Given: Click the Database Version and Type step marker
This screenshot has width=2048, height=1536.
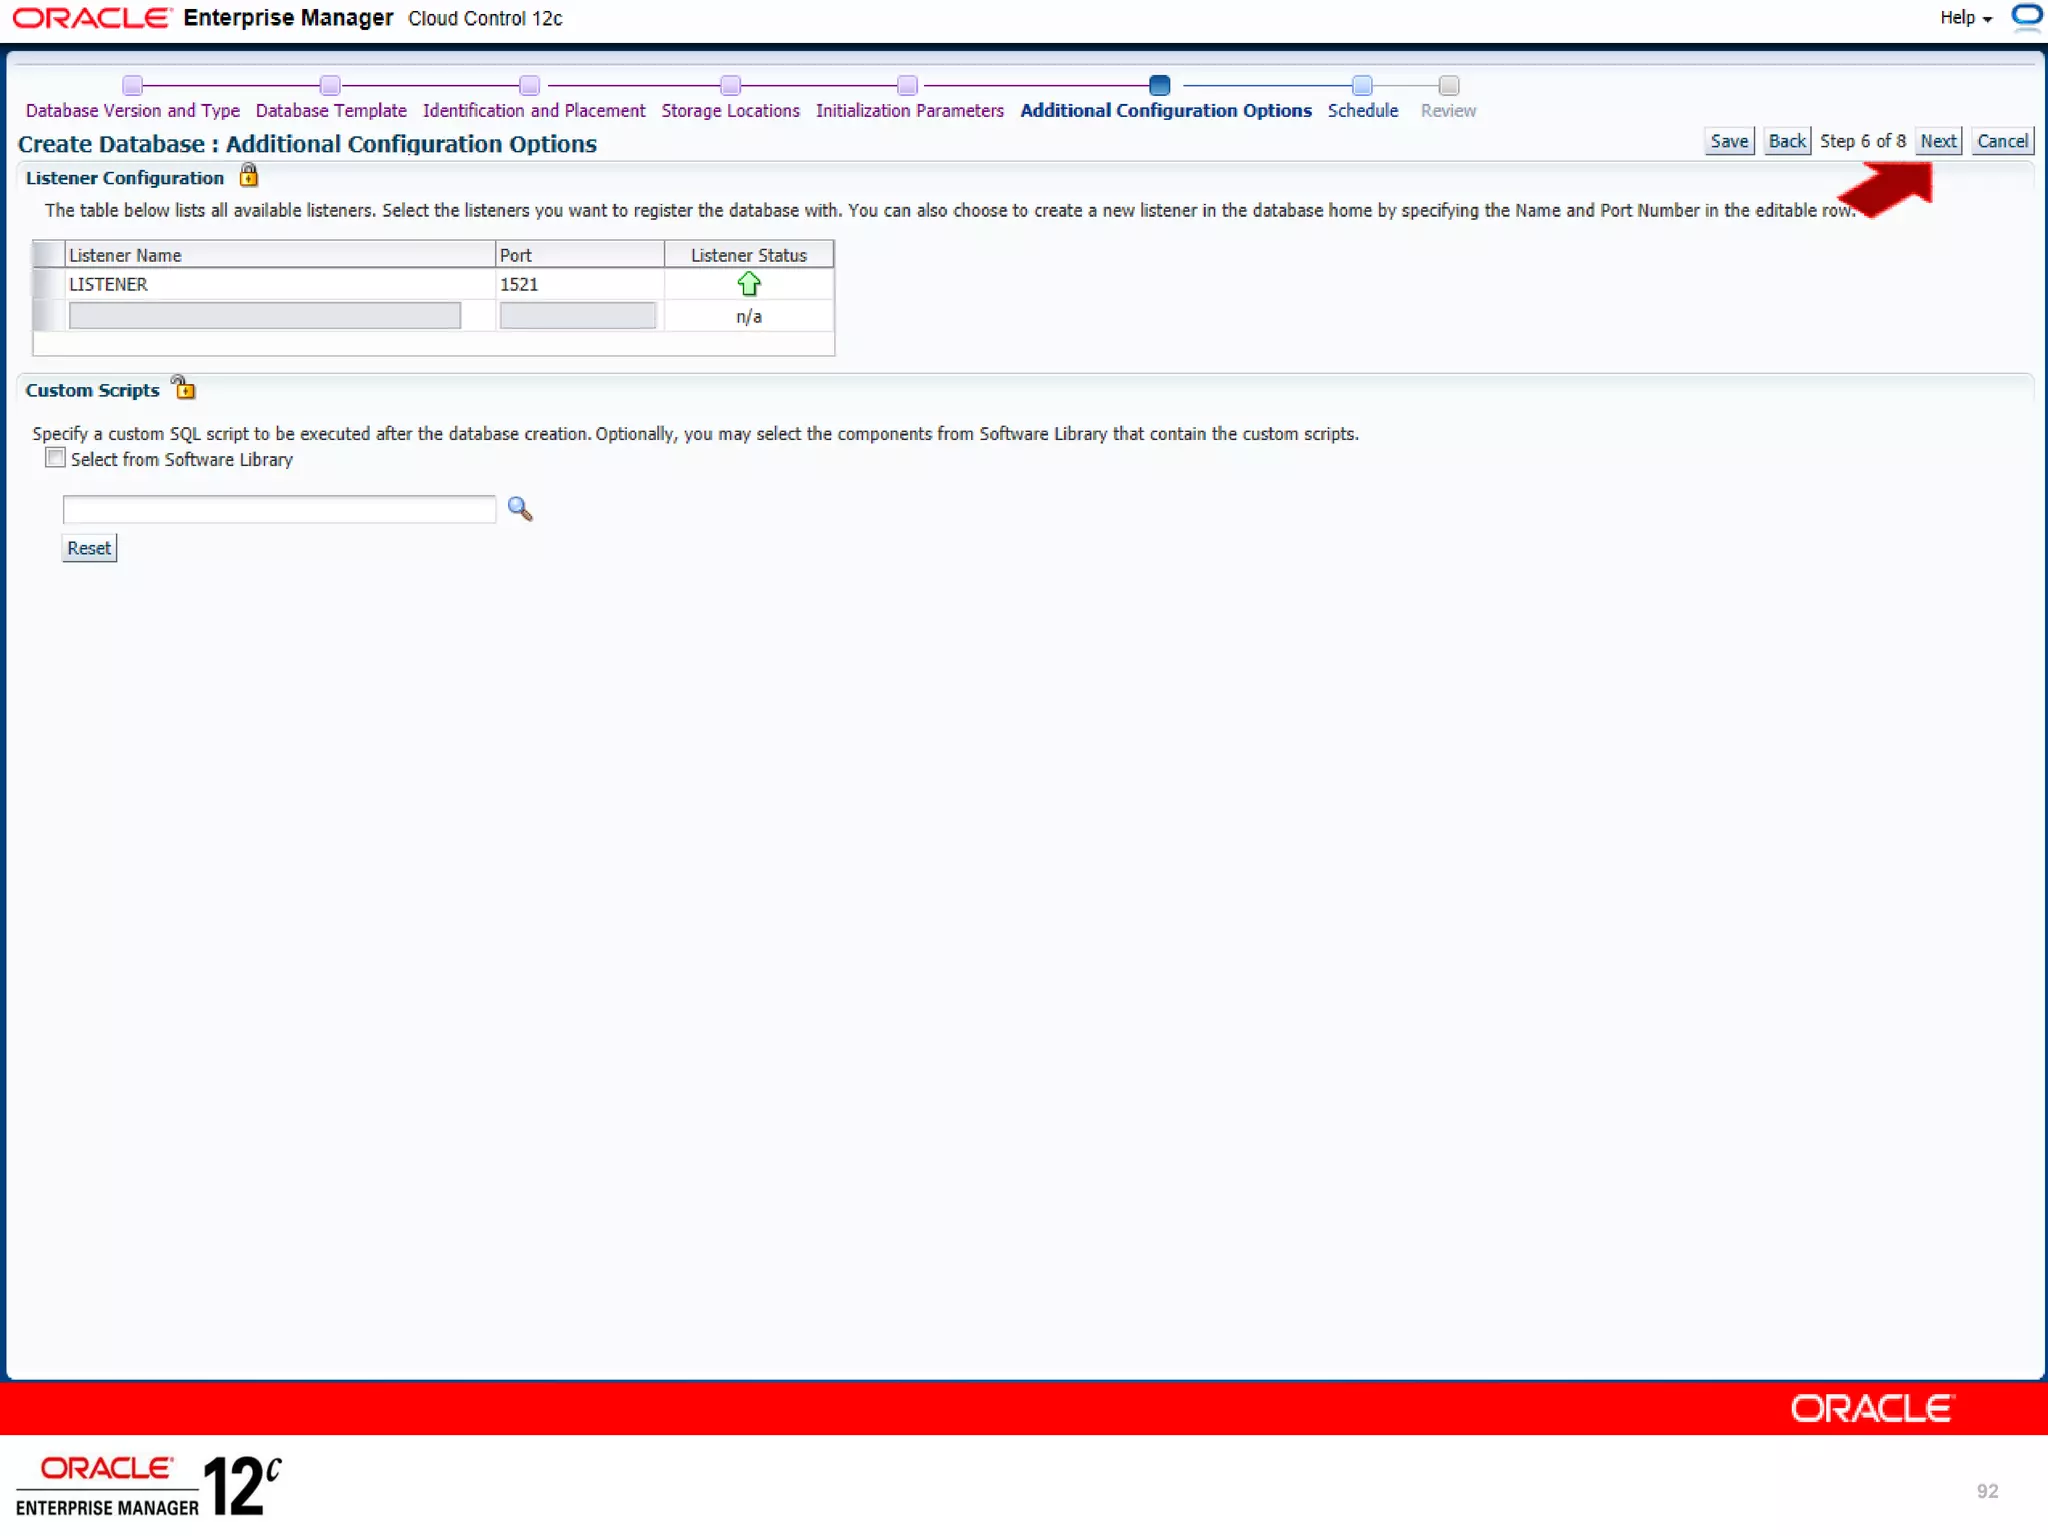Looking at the screenshot, I should (x=132, y=85).
